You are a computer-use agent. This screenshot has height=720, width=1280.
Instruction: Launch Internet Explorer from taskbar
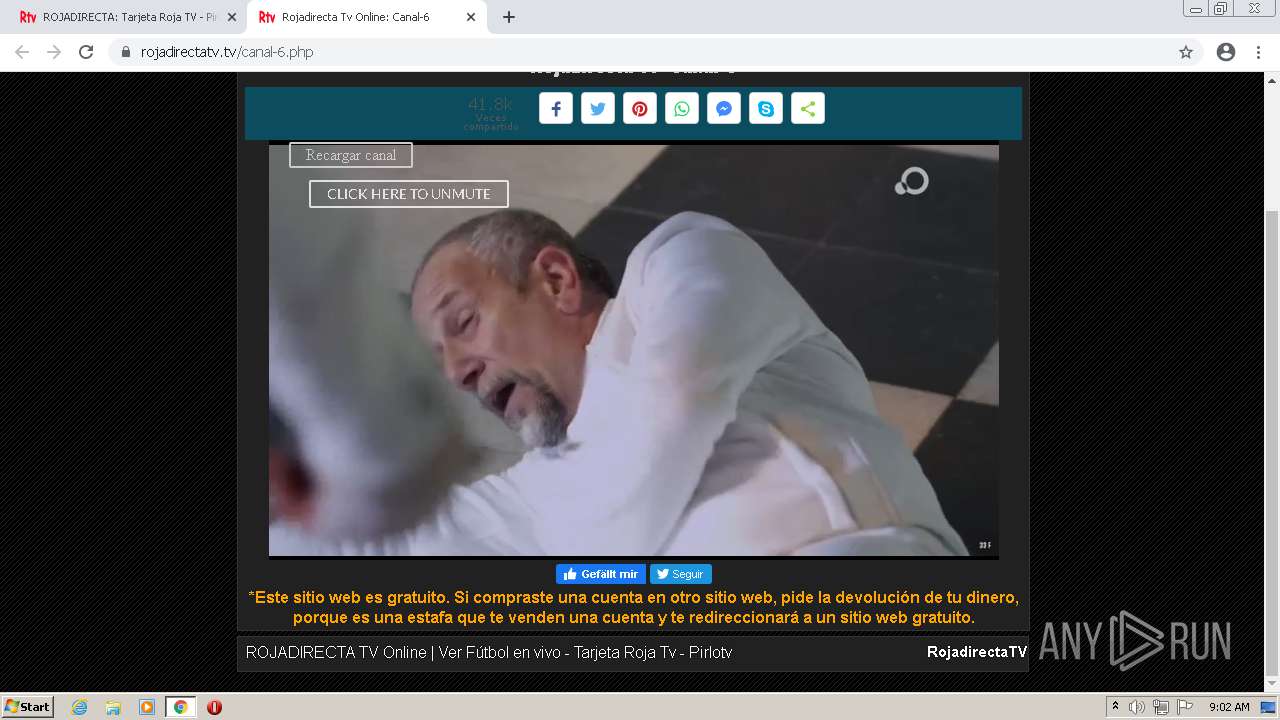79,707
